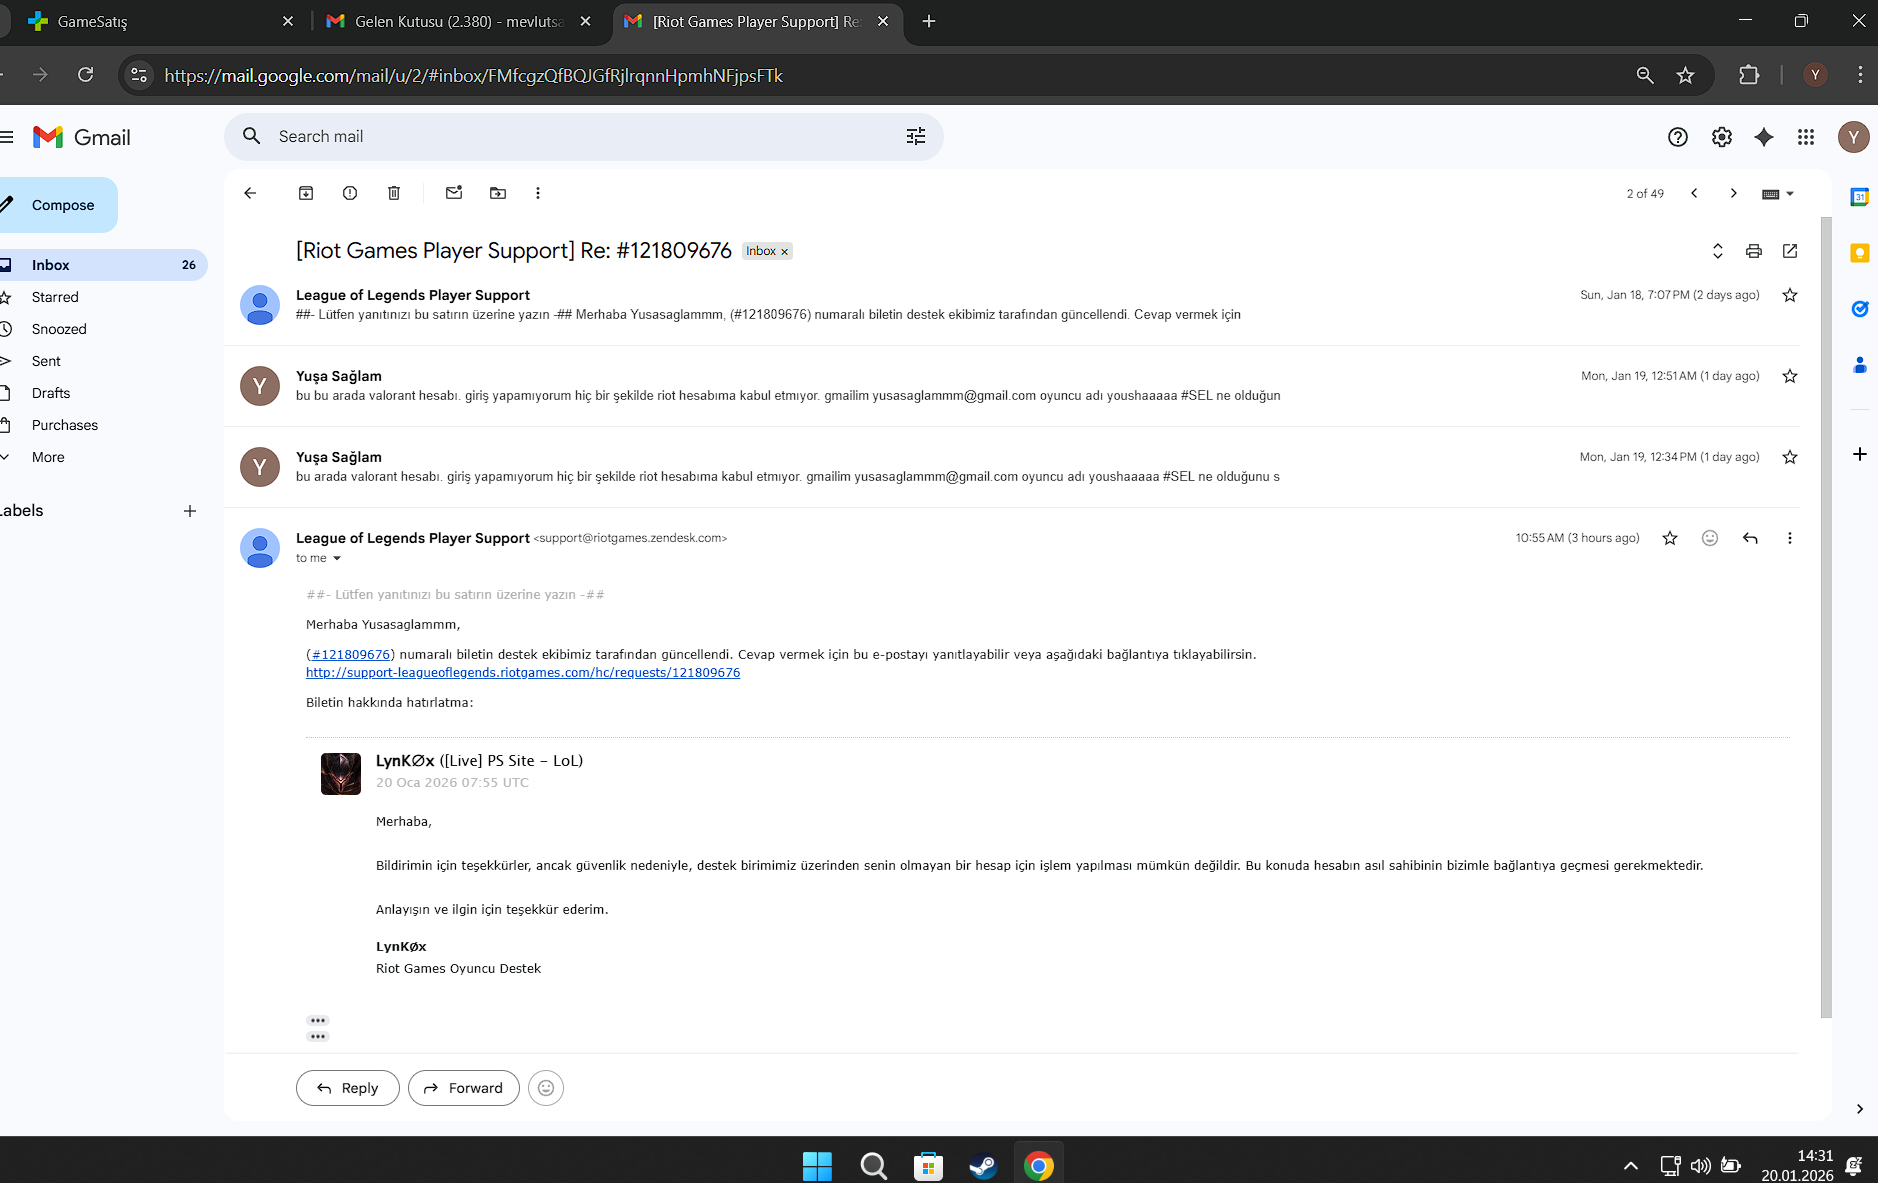Mark conversation as unread
1878x1183 pixels.
coord(454,193)
